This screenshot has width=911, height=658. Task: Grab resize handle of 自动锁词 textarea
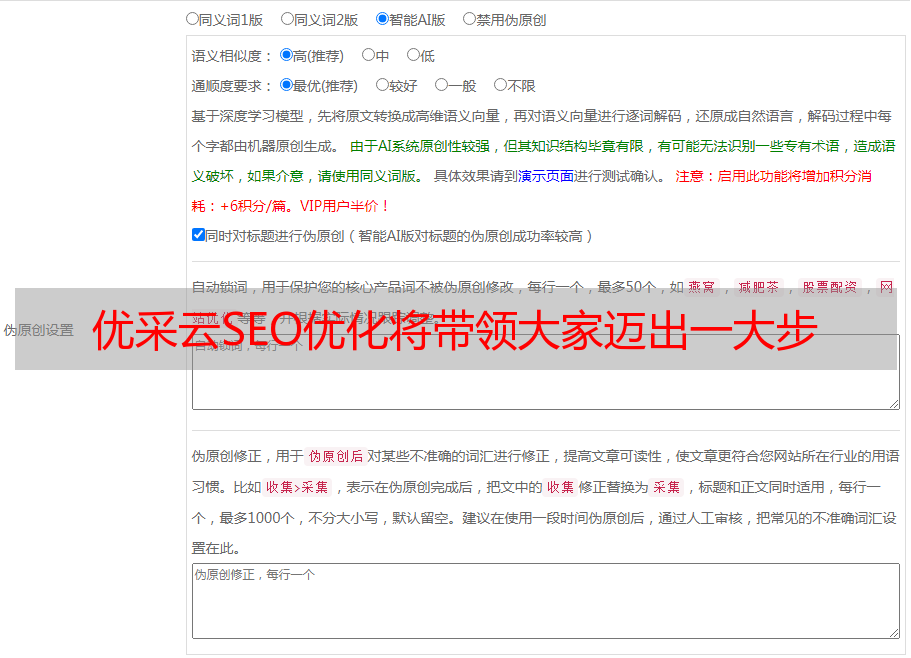point(894,404)
